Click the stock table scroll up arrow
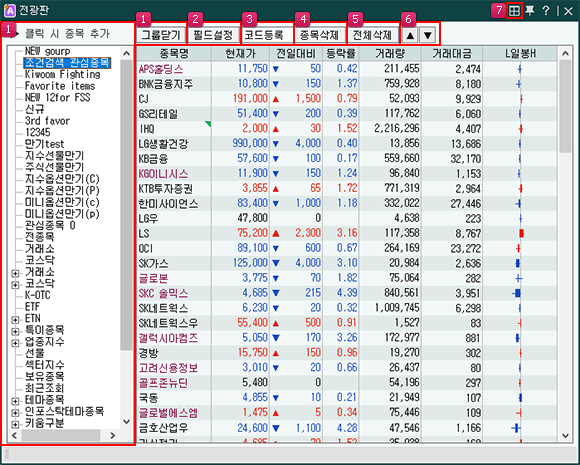Image resolution: width=580 pixels, height=465 pixels. click(x=565, y=53)
